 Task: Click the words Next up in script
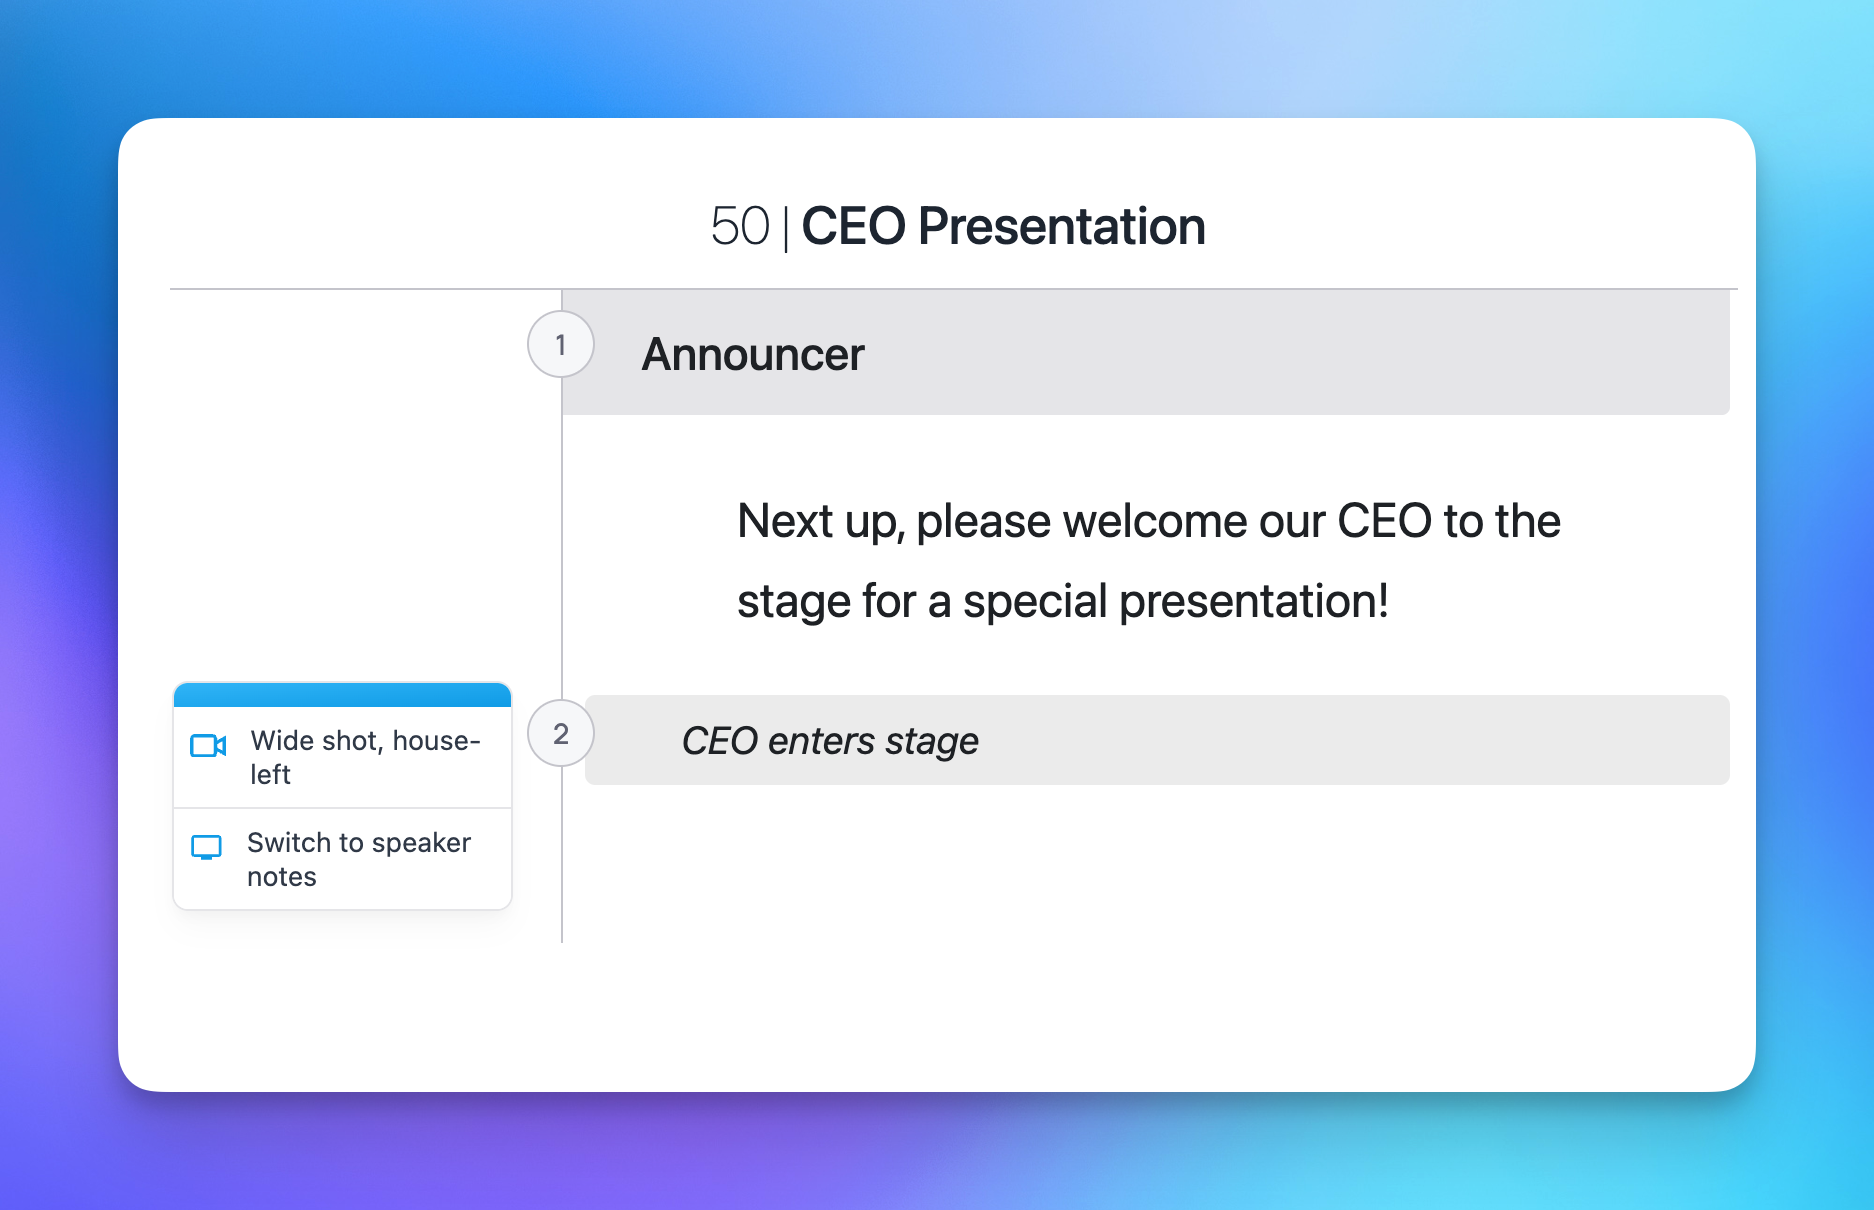820,522
